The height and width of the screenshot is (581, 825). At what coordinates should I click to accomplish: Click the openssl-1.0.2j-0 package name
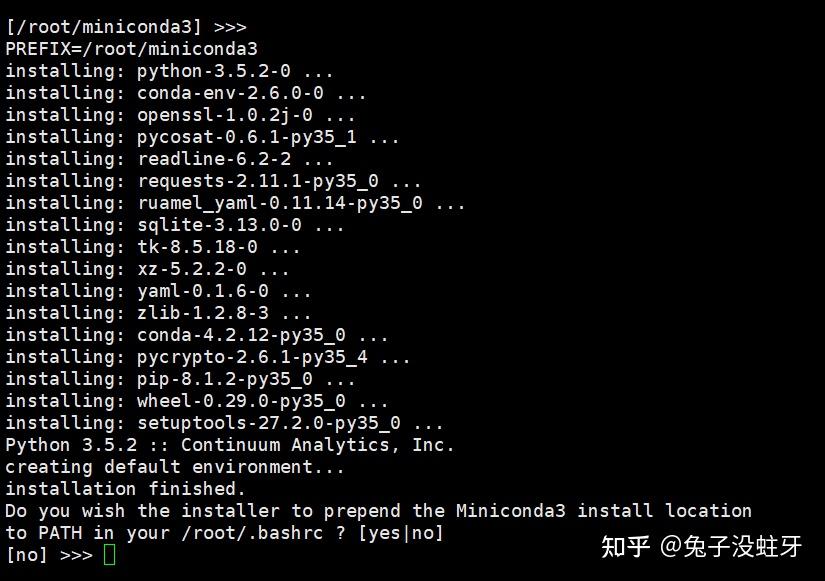pyautogui.click(x=225, y=116)
